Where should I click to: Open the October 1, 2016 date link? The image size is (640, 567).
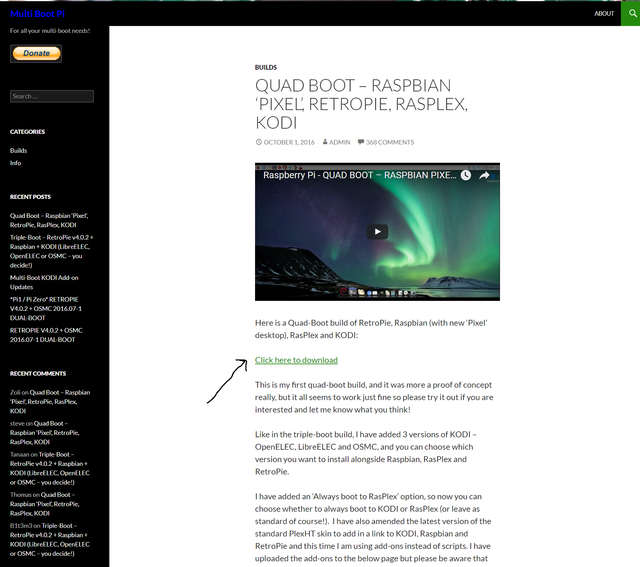pos(289,142)
